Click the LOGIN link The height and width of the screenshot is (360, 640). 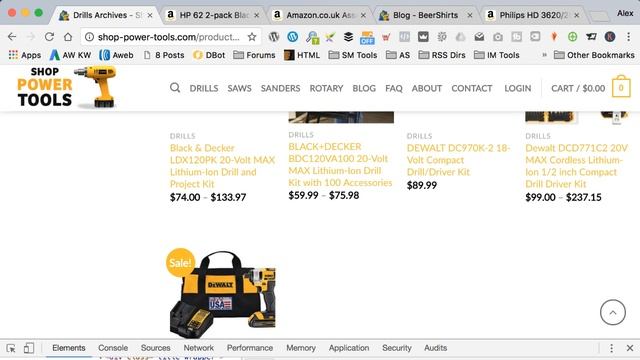(518, 88)
